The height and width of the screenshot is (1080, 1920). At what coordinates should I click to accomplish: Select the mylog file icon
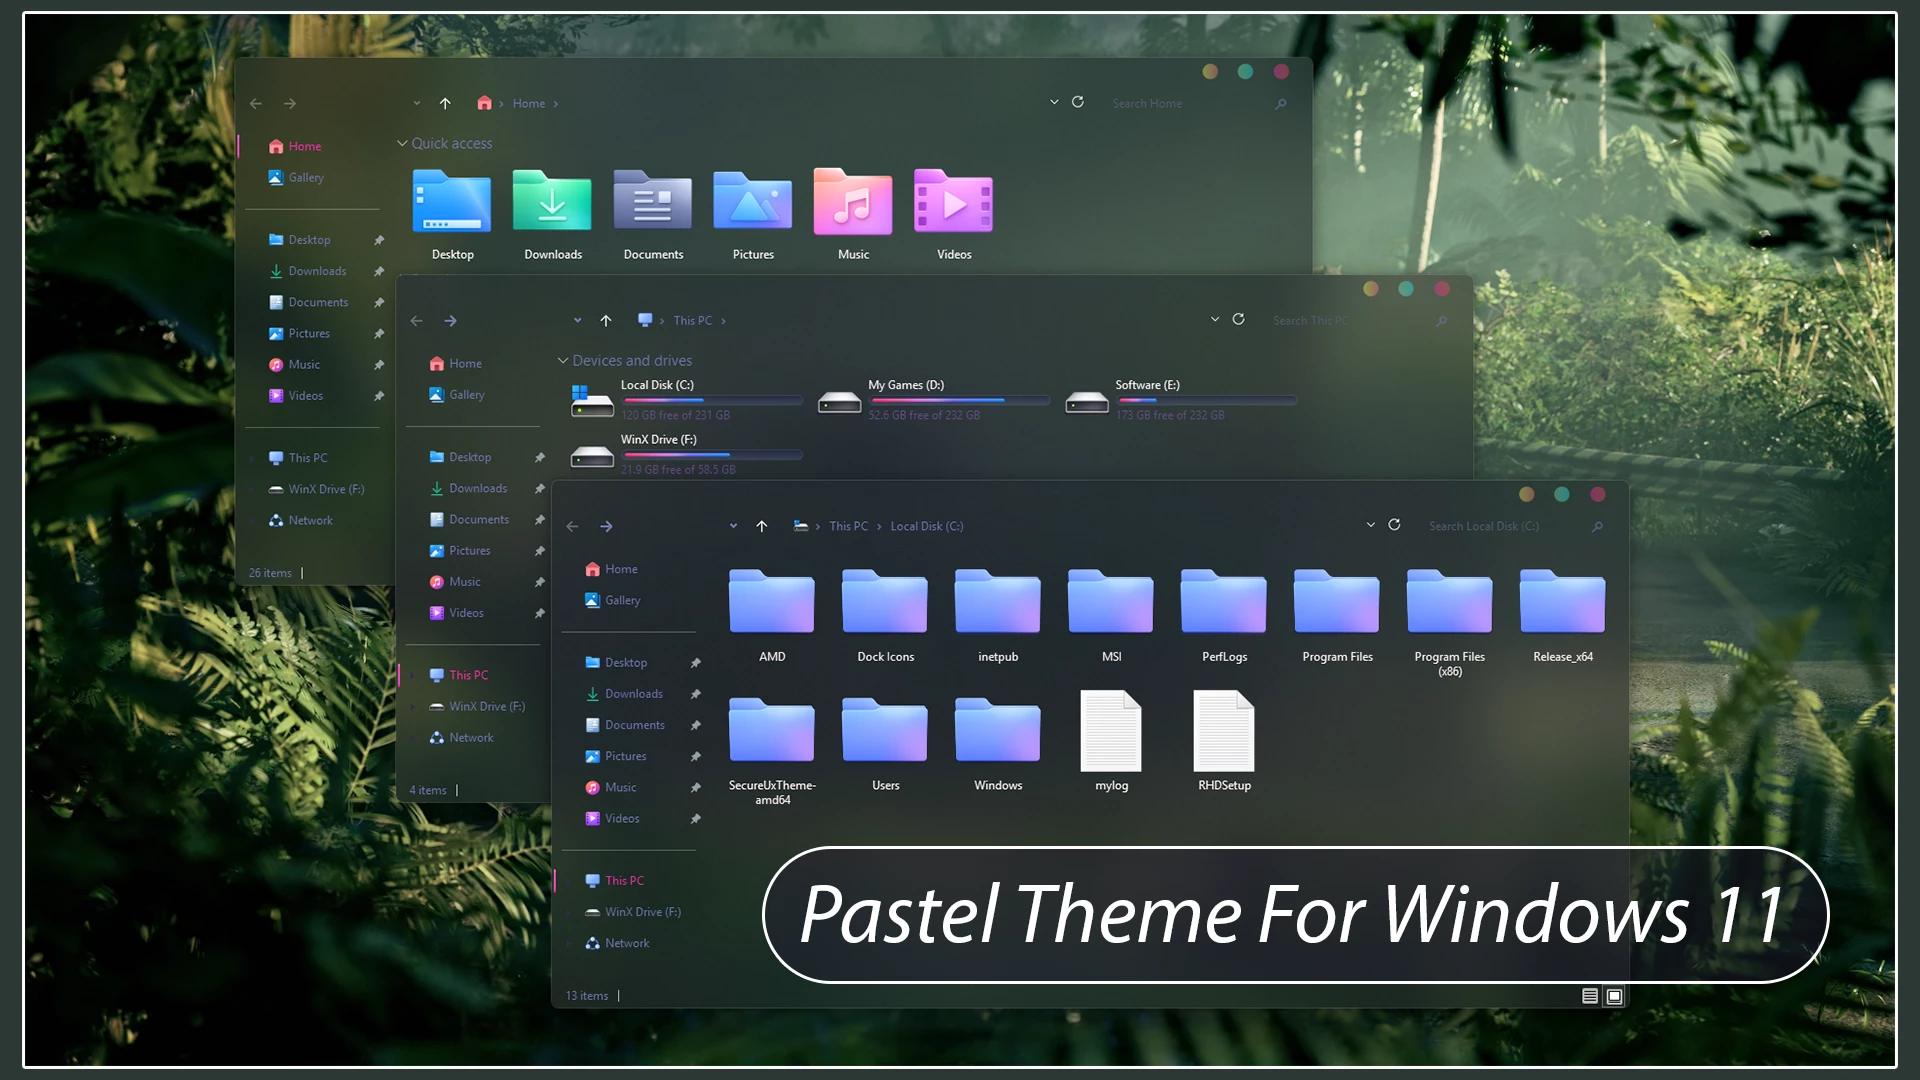click(x=1110, y=732)
